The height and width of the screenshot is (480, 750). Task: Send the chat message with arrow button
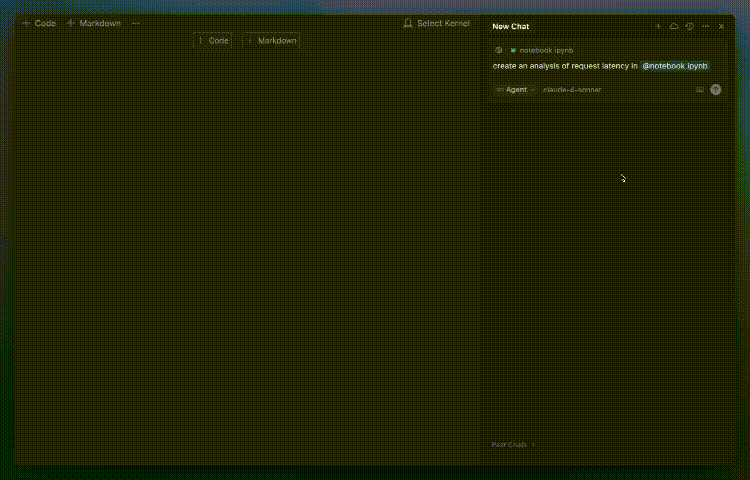click(x=716, y=90)
